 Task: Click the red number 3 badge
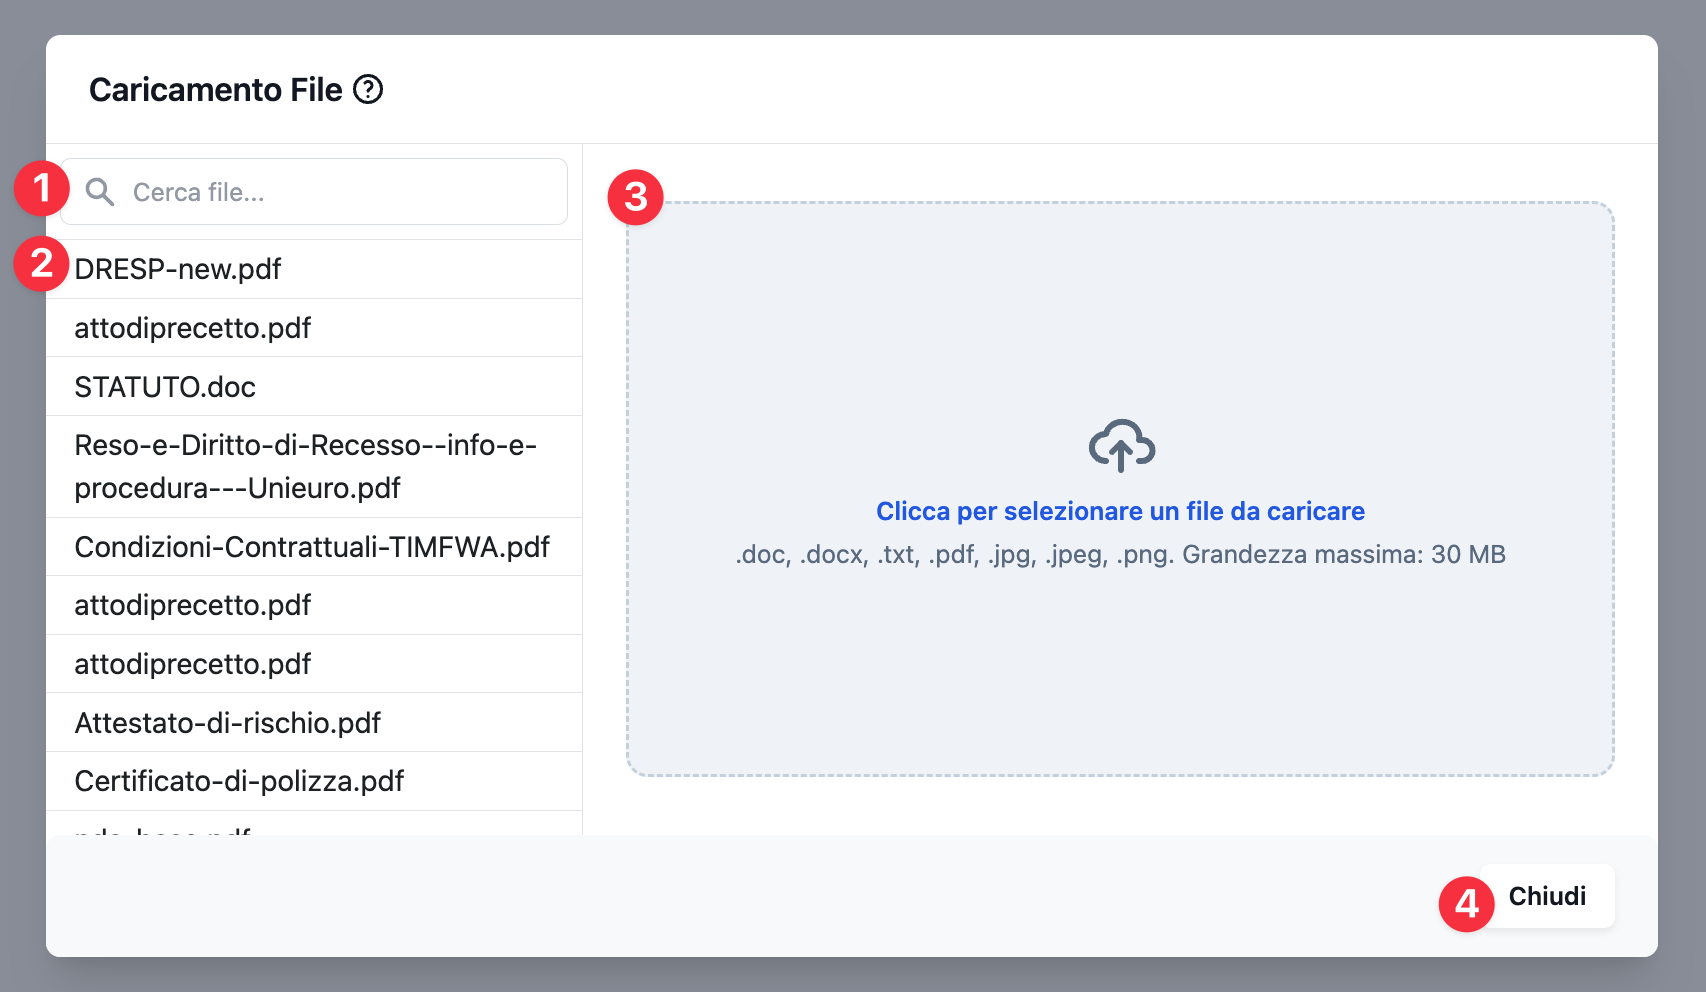pyautogui.click(x=635, y=197)
